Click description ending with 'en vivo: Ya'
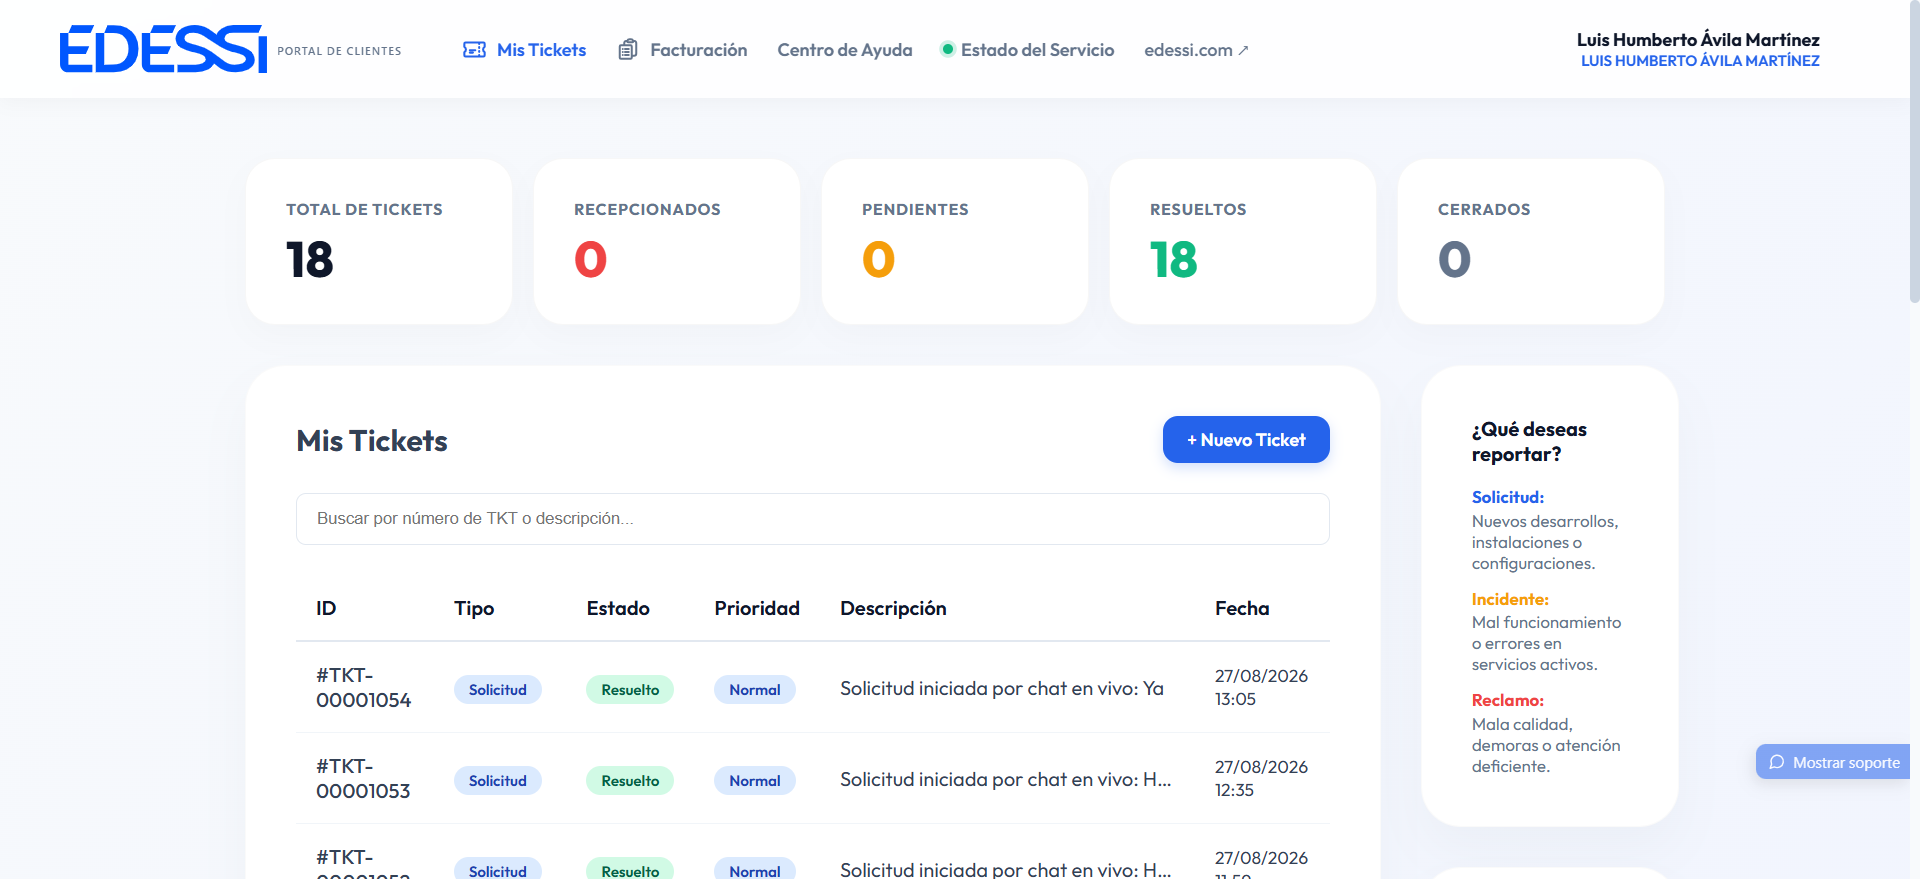 [1002, 688]
